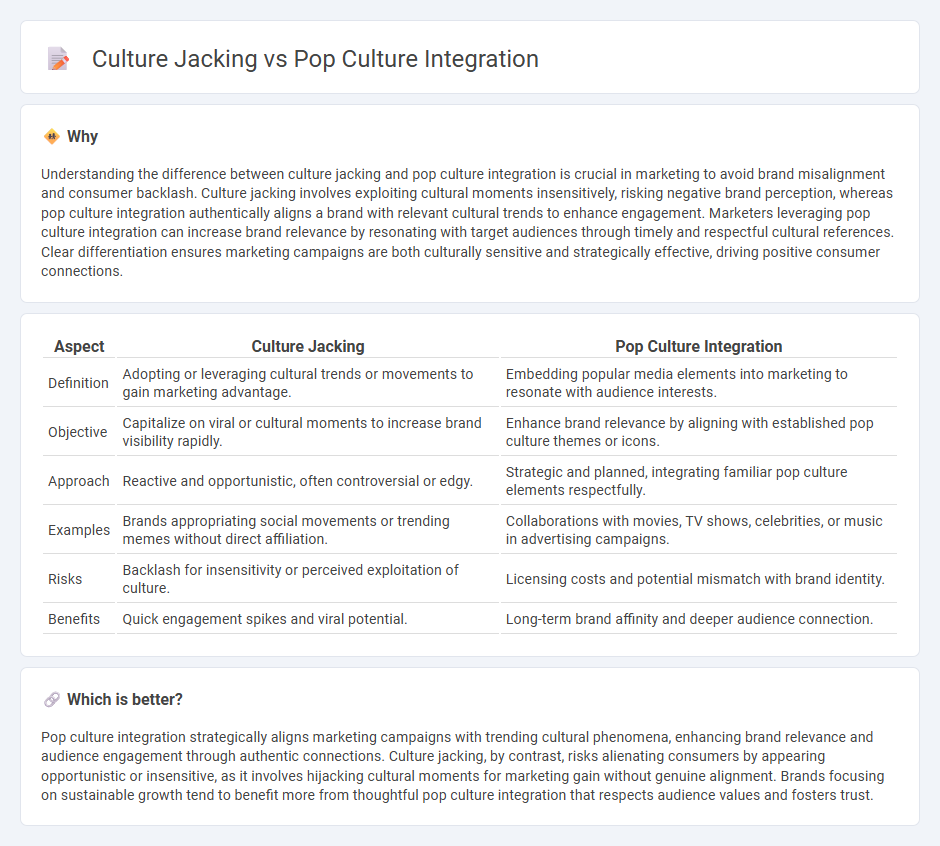Screen dimensions: 940x846
Task: Select the page title Culture Jacking vs Pop Culture Integration
Action: coord(315,59)
